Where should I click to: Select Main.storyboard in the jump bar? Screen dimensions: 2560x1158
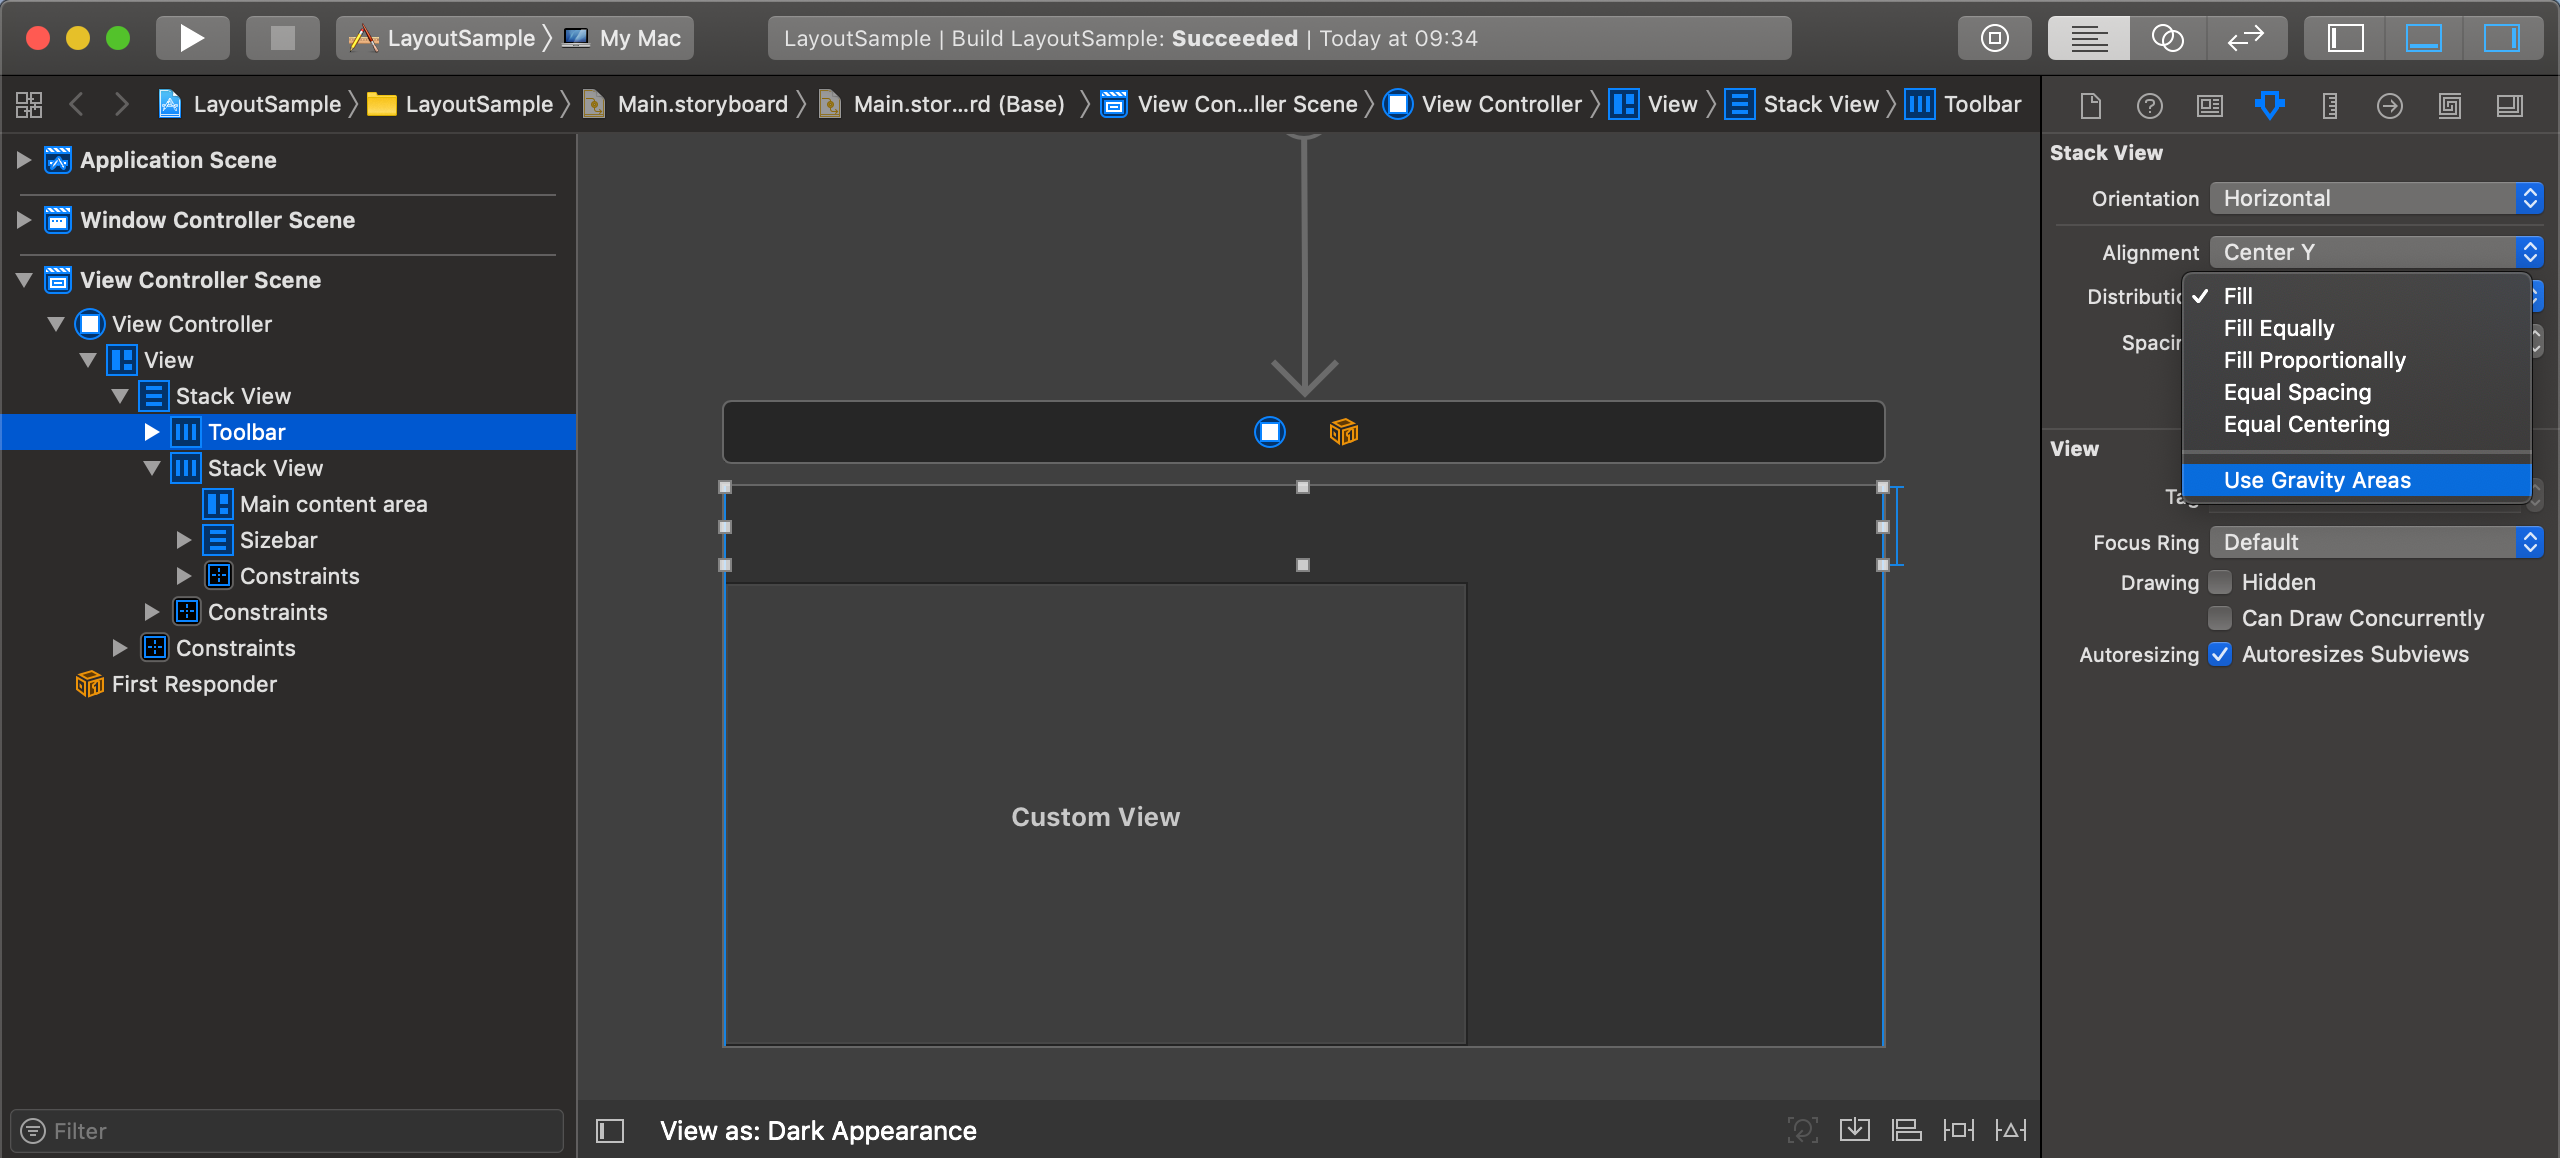click(701, 103)
